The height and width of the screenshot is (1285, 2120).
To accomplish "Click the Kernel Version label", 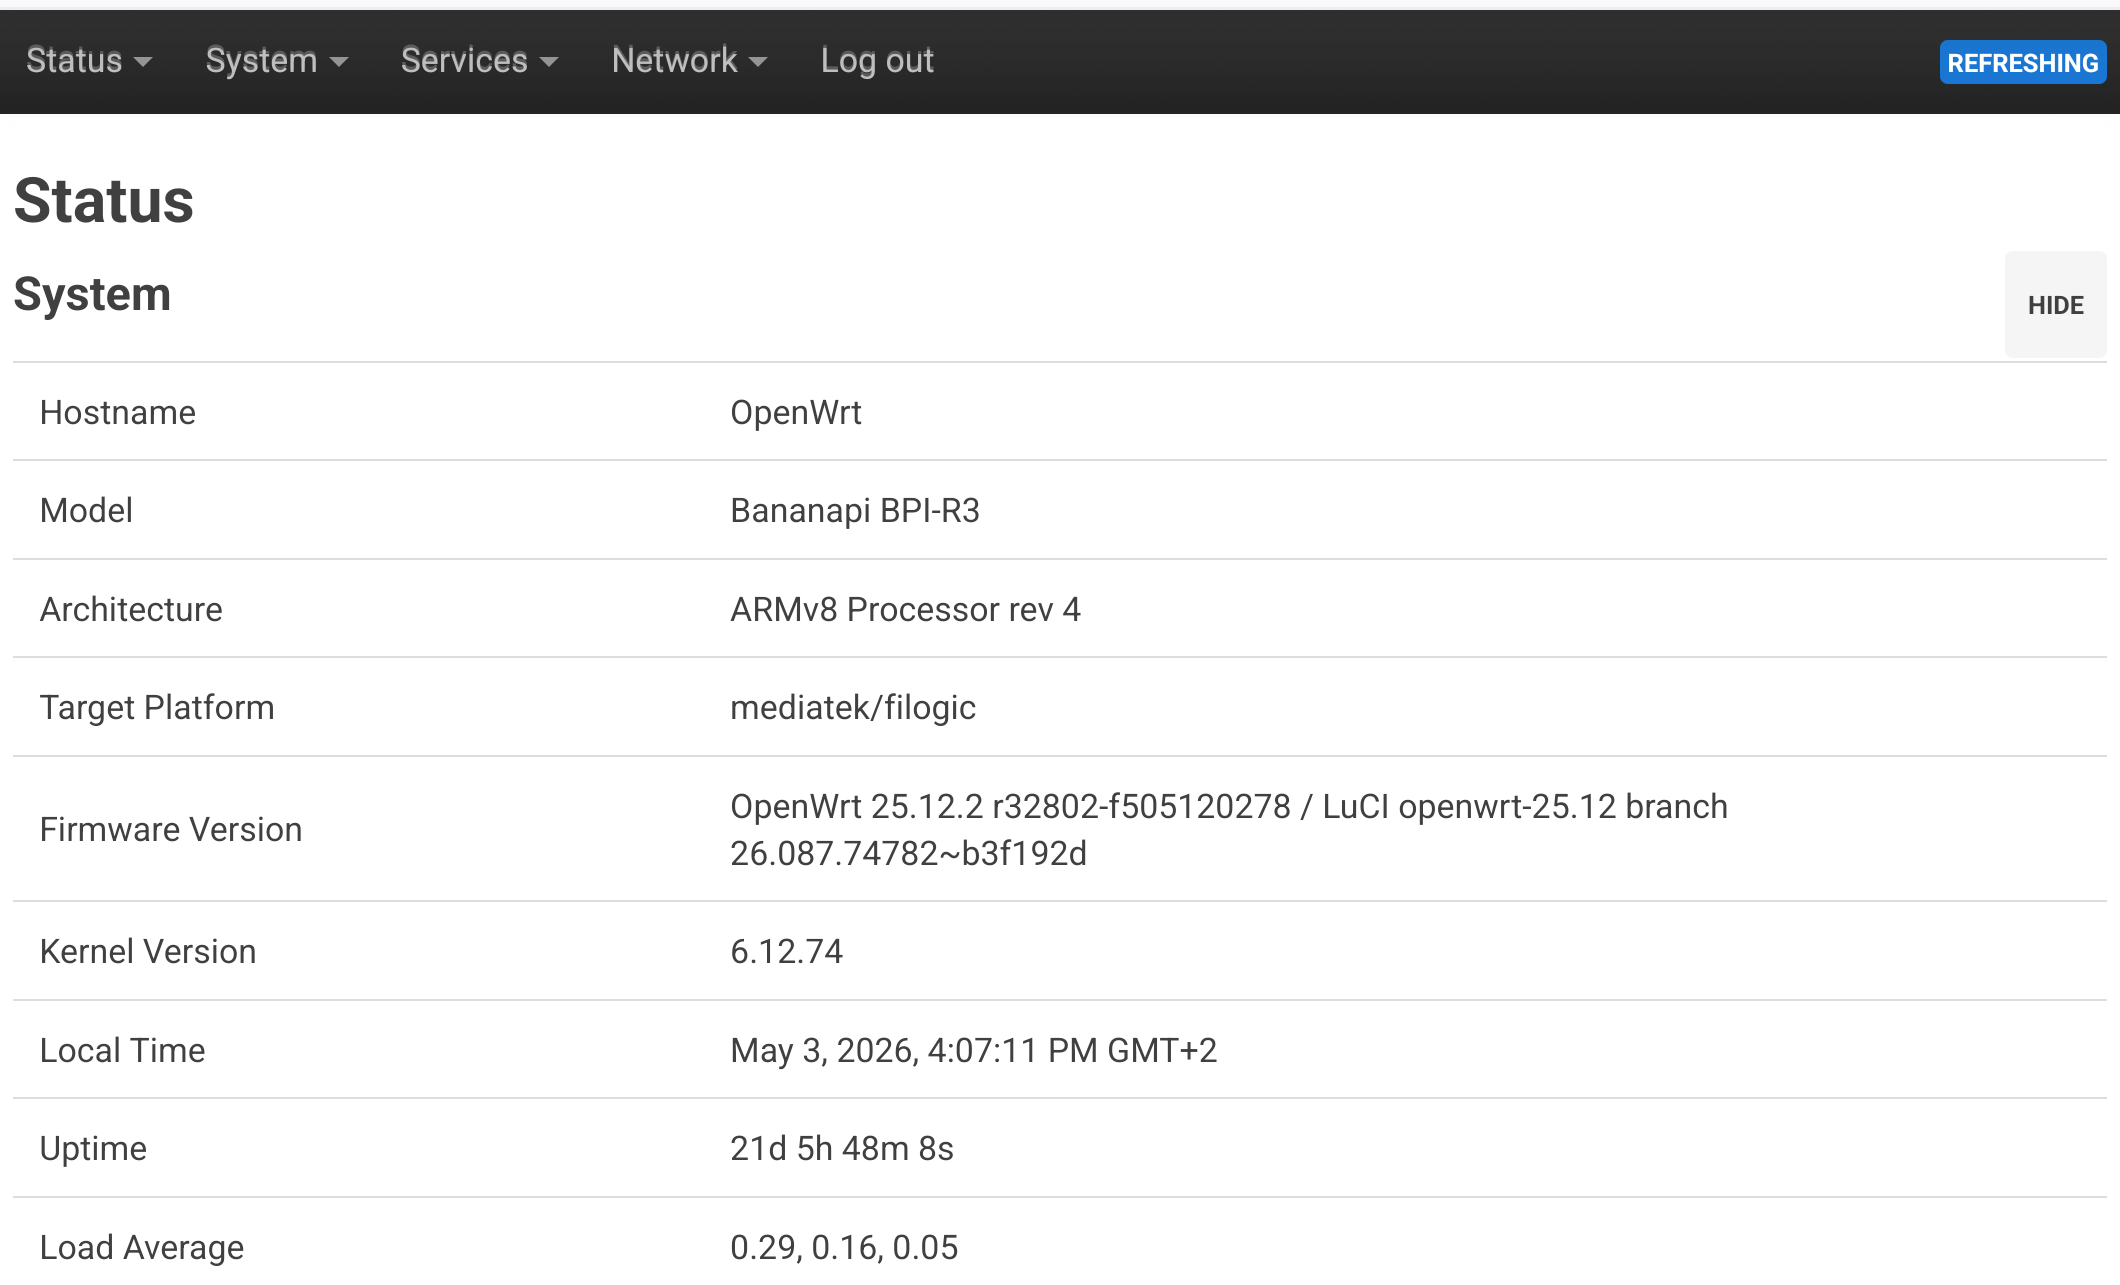I will point(148,951).
